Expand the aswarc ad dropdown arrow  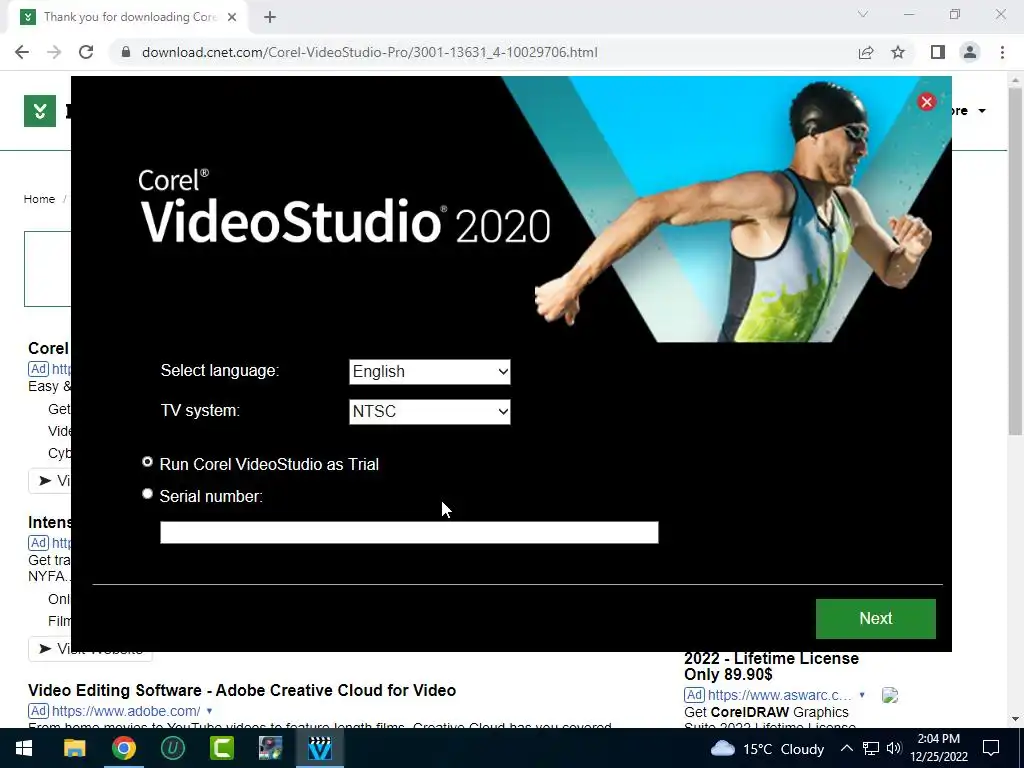(x=862, y=695)
